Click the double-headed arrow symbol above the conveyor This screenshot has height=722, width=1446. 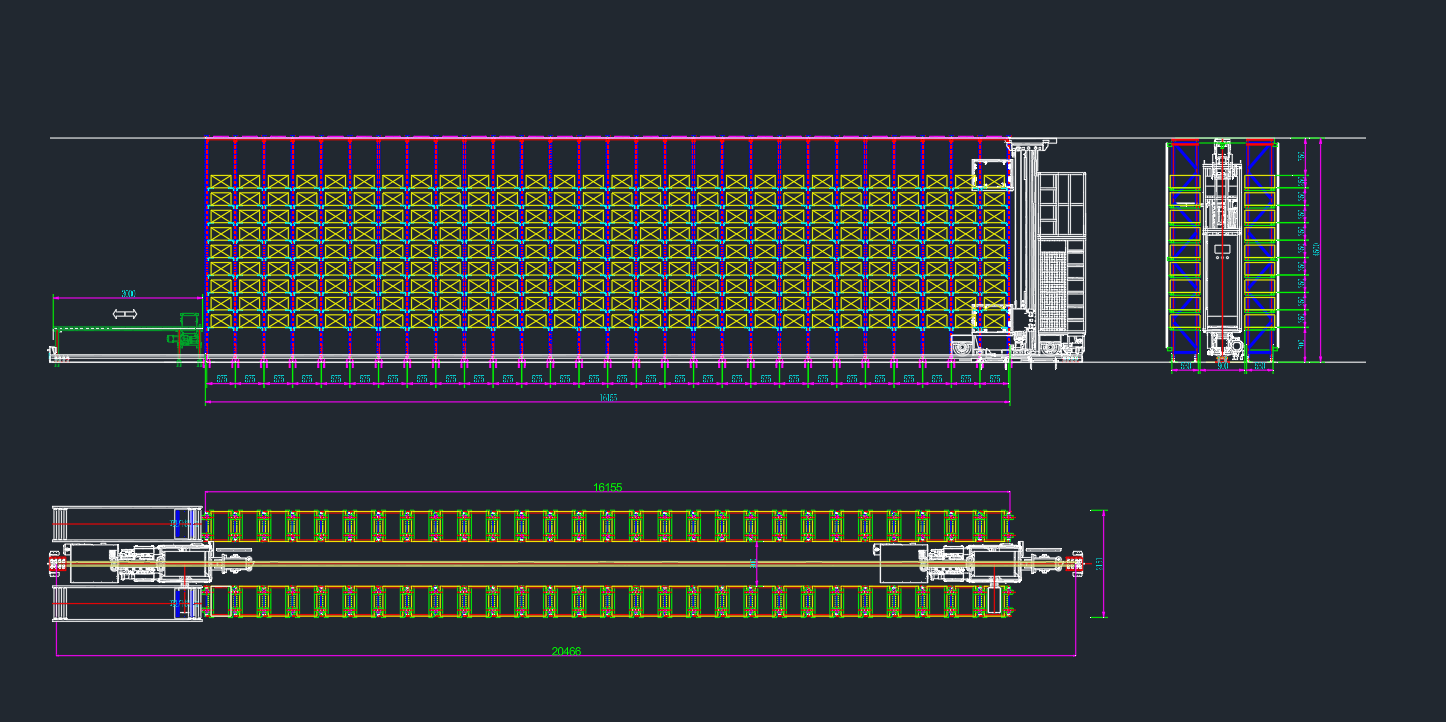tap(125, 314)
